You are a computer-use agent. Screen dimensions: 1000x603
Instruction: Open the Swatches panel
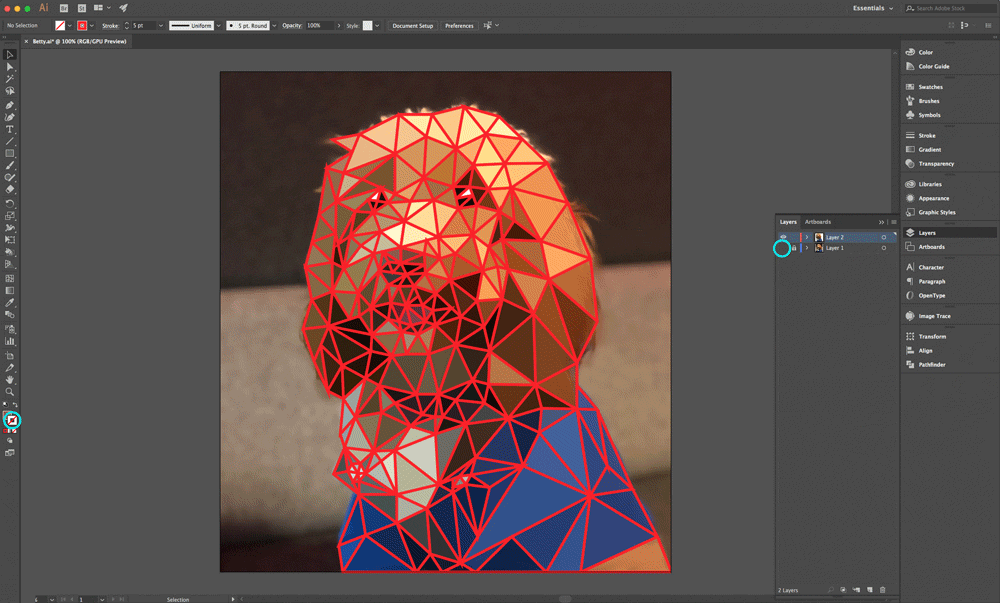click(930, 87)
